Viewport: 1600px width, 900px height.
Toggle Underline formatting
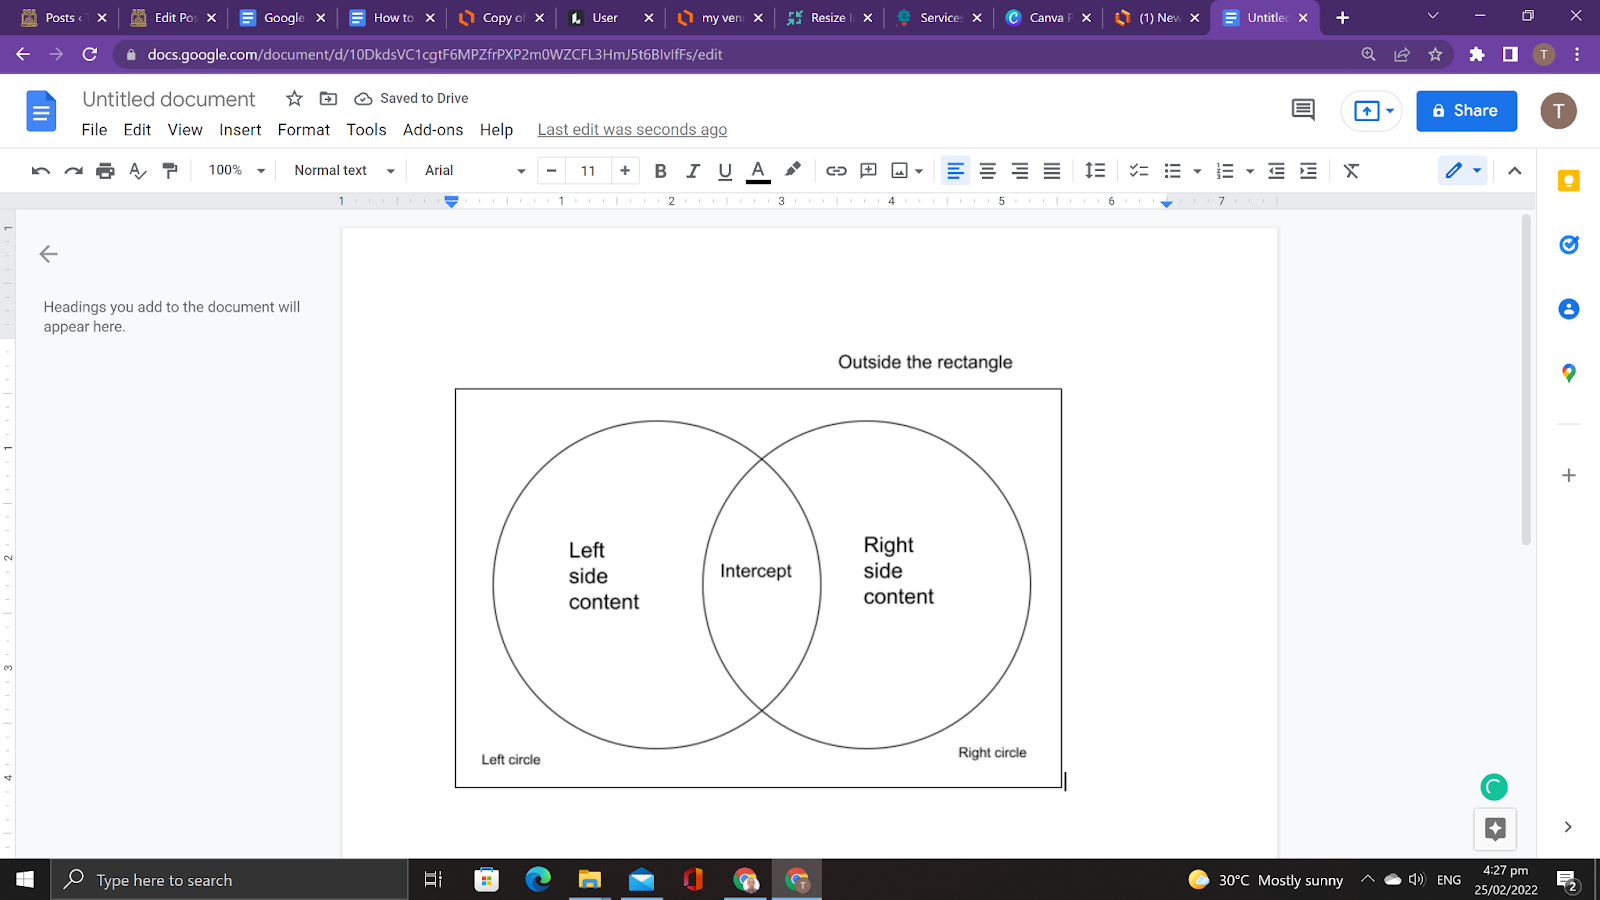[x=725, y=171]
